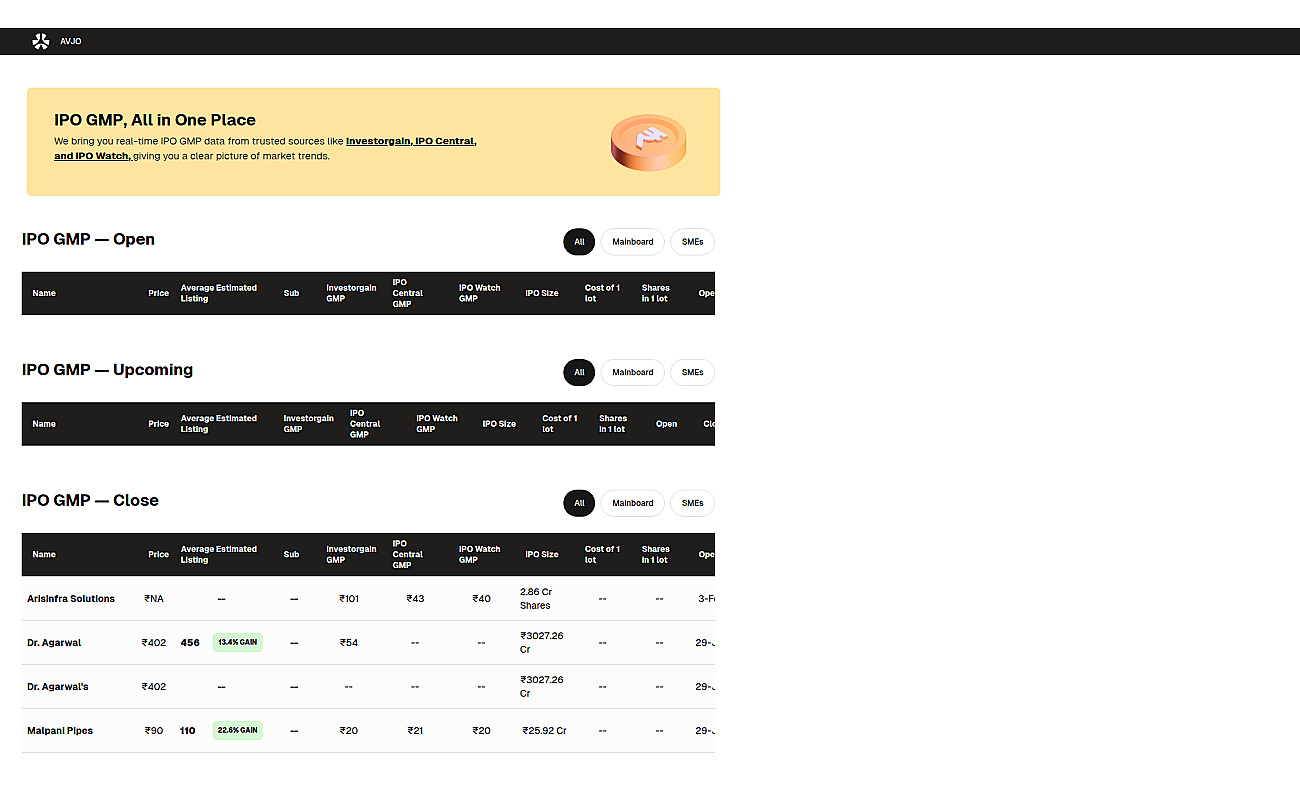Click IPO GMP — Open section heading
This screenshot has width=1300, height=788.
click(88, 239)
